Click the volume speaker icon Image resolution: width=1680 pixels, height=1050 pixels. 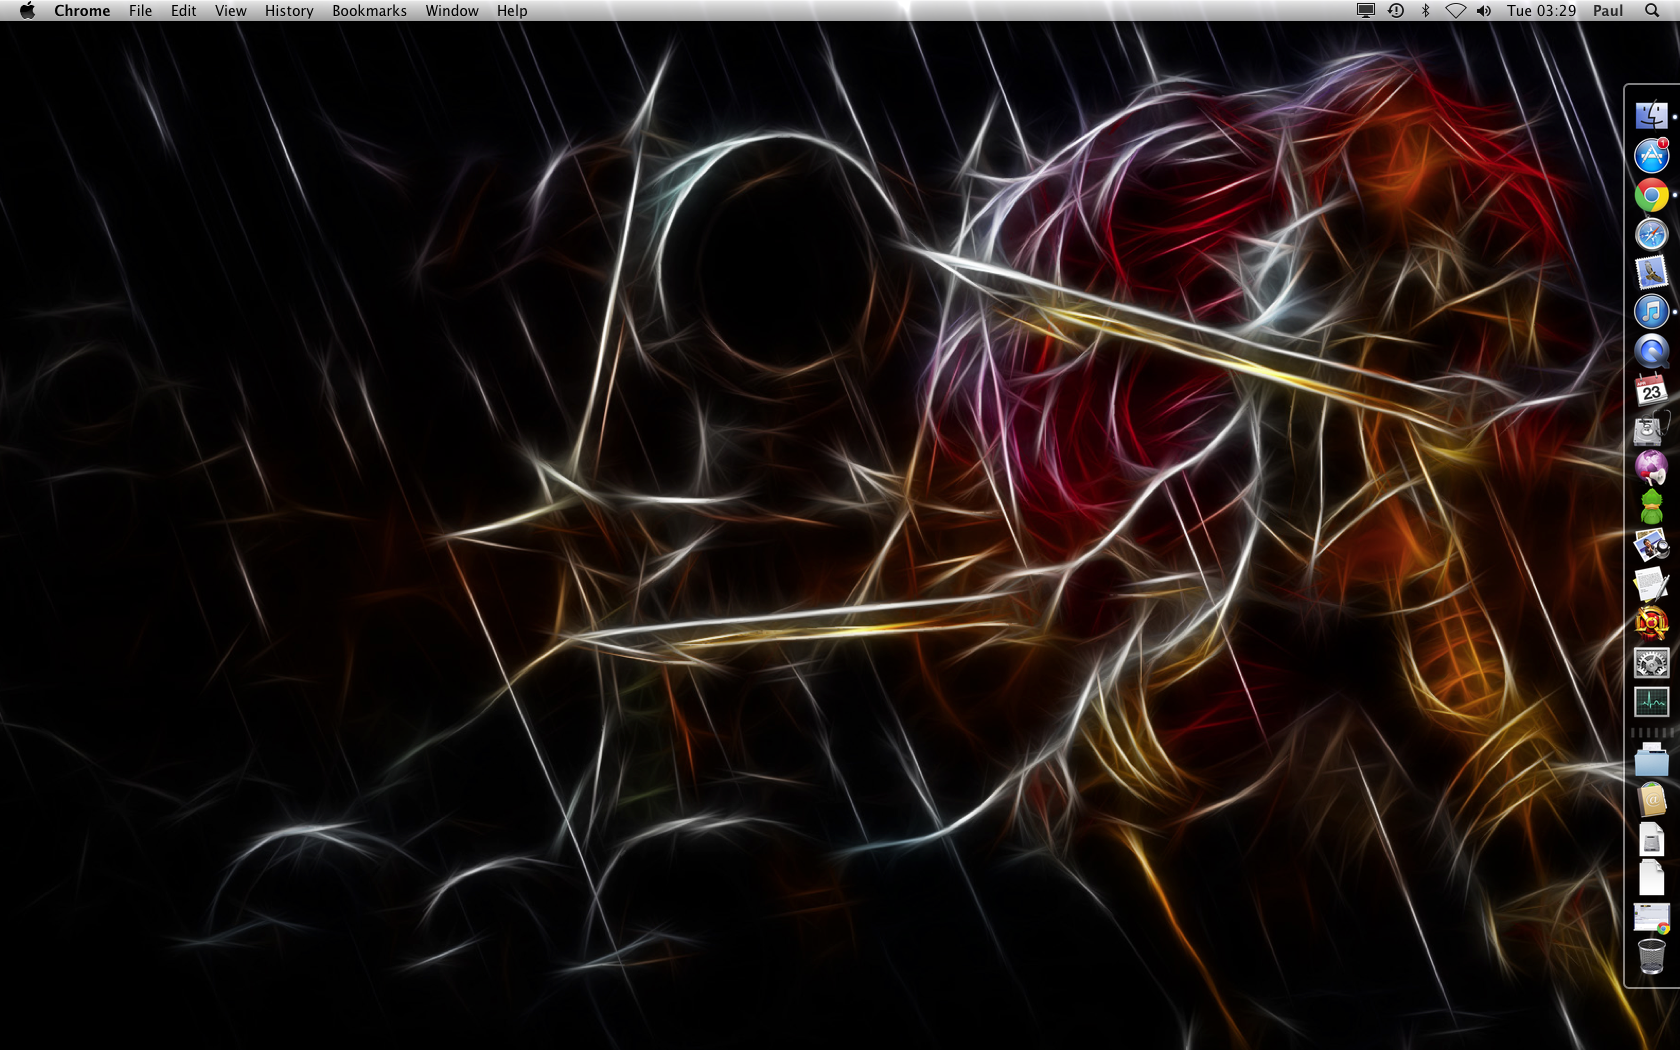(1484, 10)
